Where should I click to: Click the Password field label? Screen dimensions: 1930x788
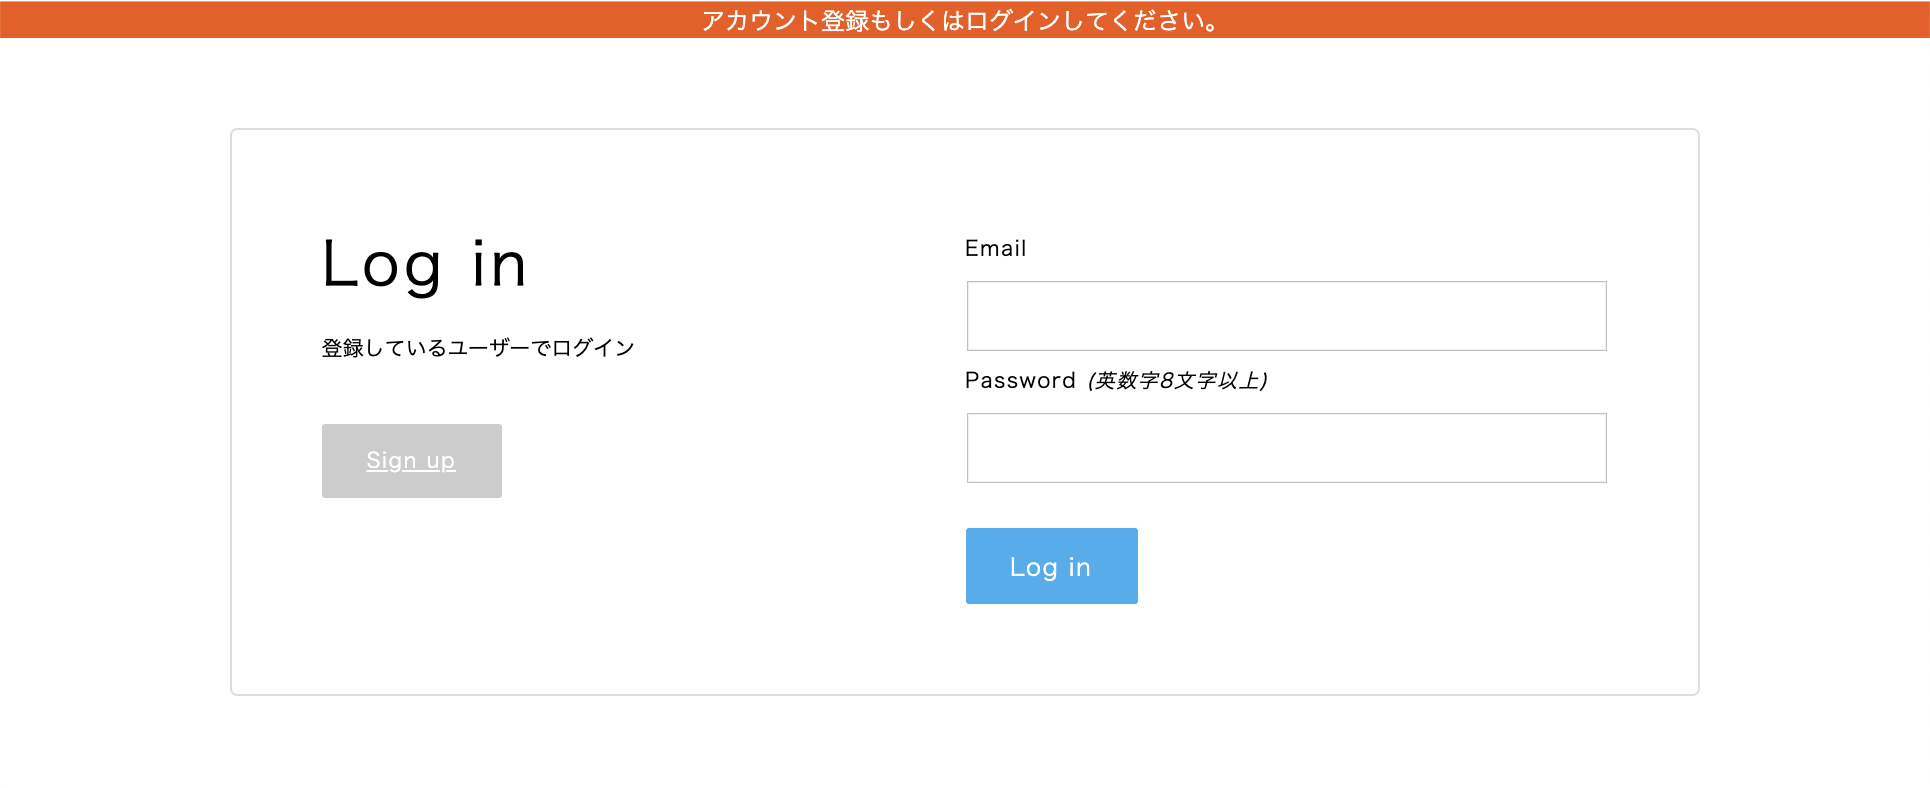point(1022,380)
